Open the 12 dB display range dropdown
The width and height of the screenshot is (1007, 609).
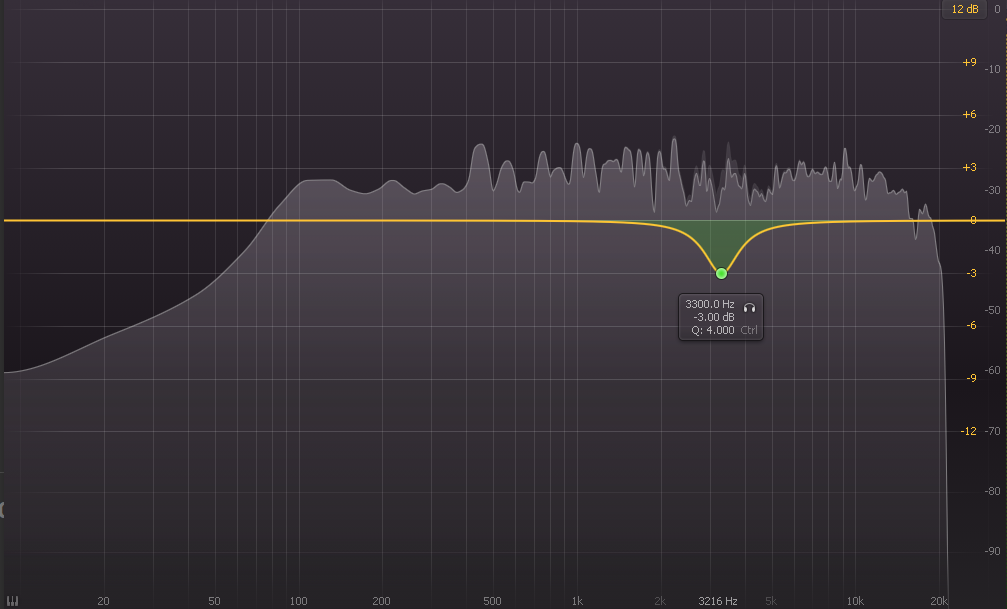coord(965,9)
